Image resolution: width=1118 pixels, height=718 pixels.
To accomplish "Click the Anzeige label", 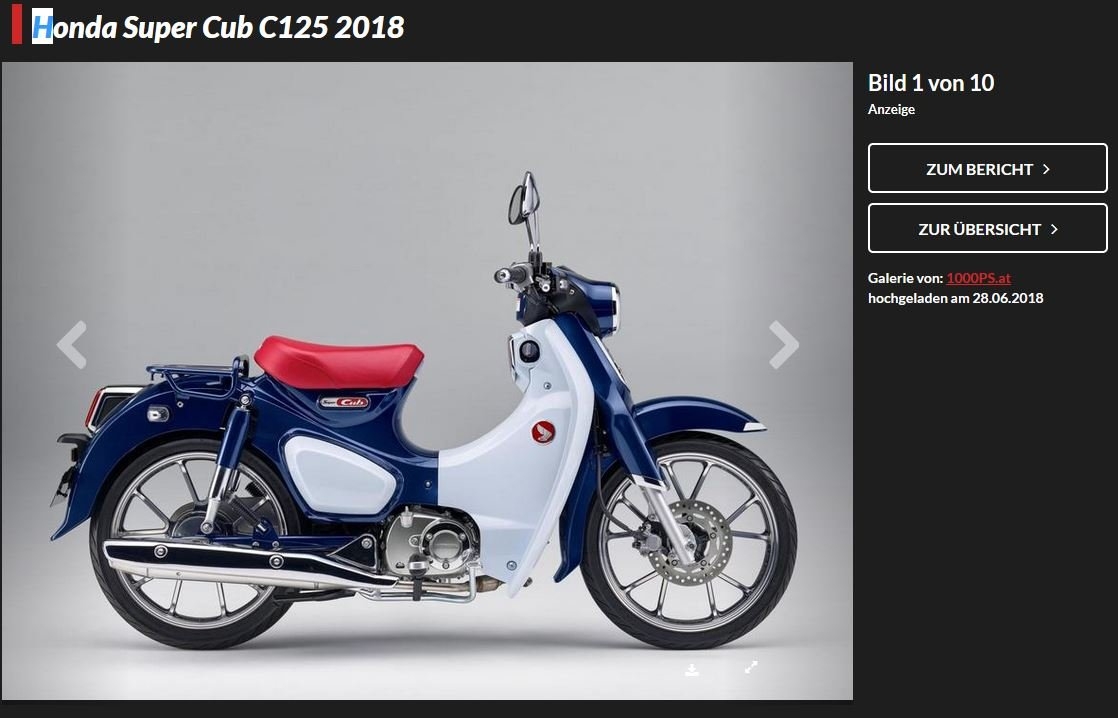I will coord(891,109).
